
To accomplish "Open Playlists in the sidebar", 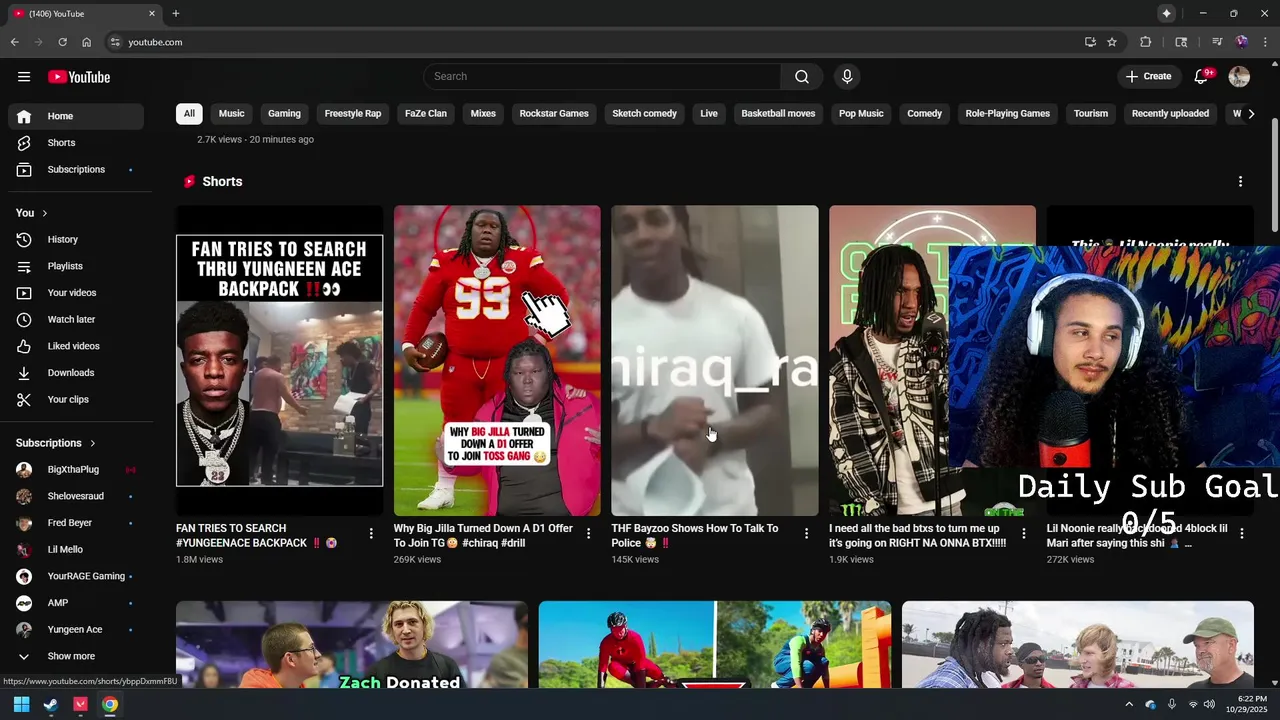I will 76,267.
